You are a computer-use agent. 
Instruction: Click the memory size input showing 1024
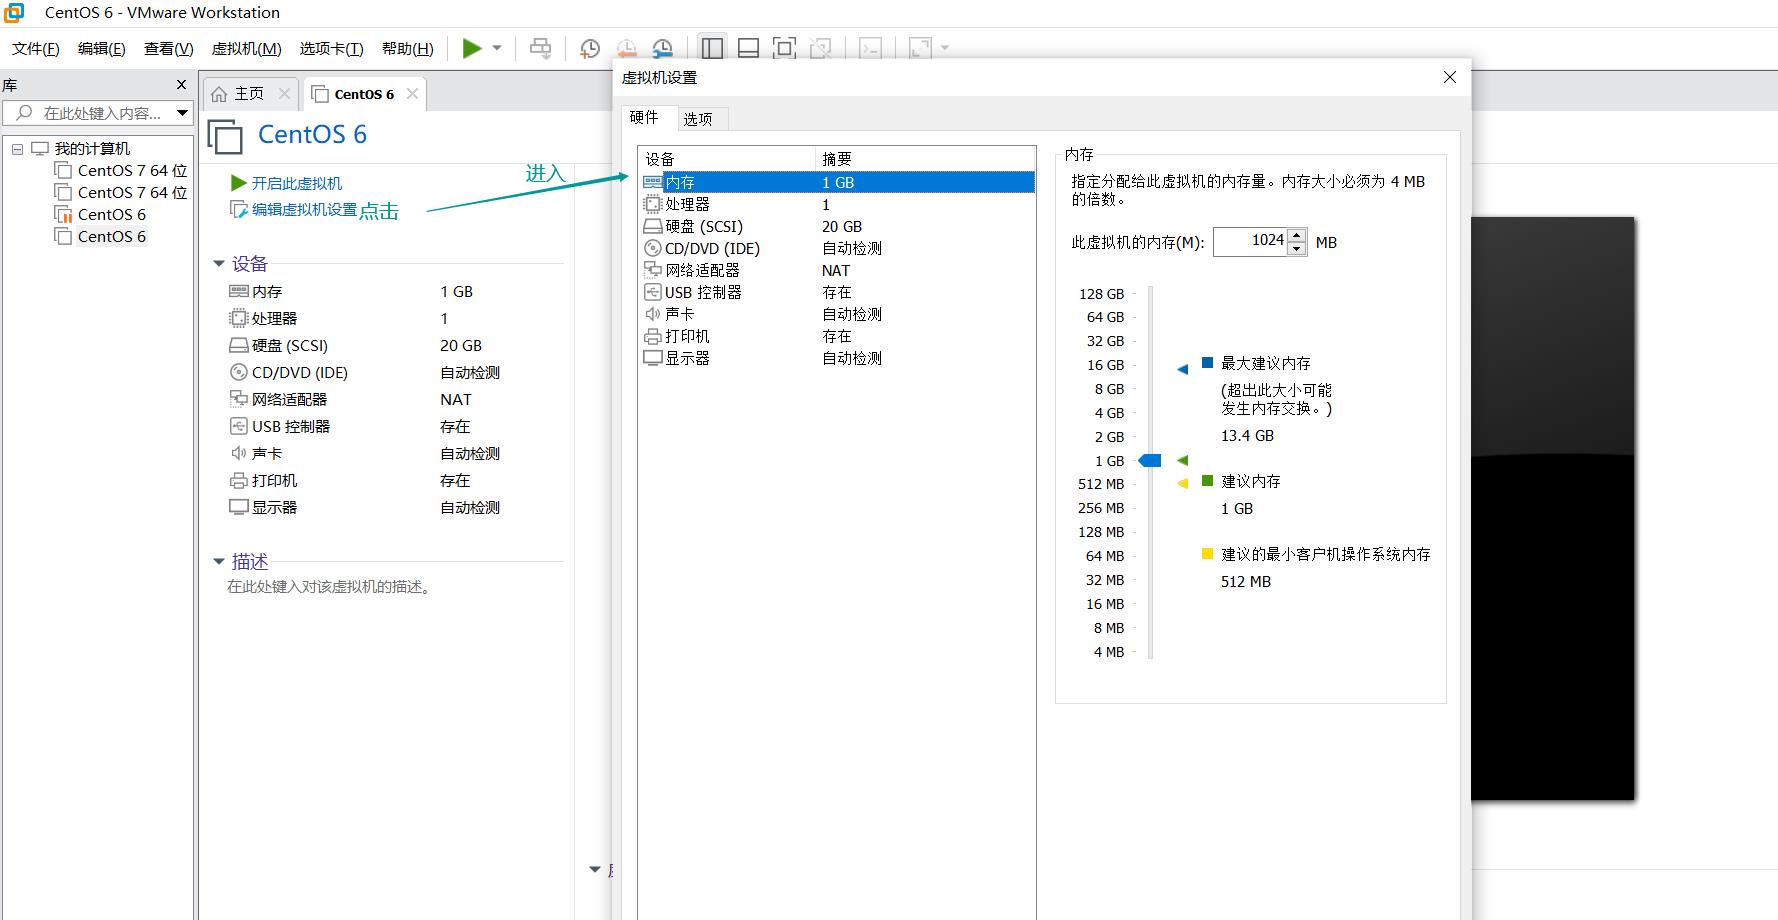point(1250,241)
